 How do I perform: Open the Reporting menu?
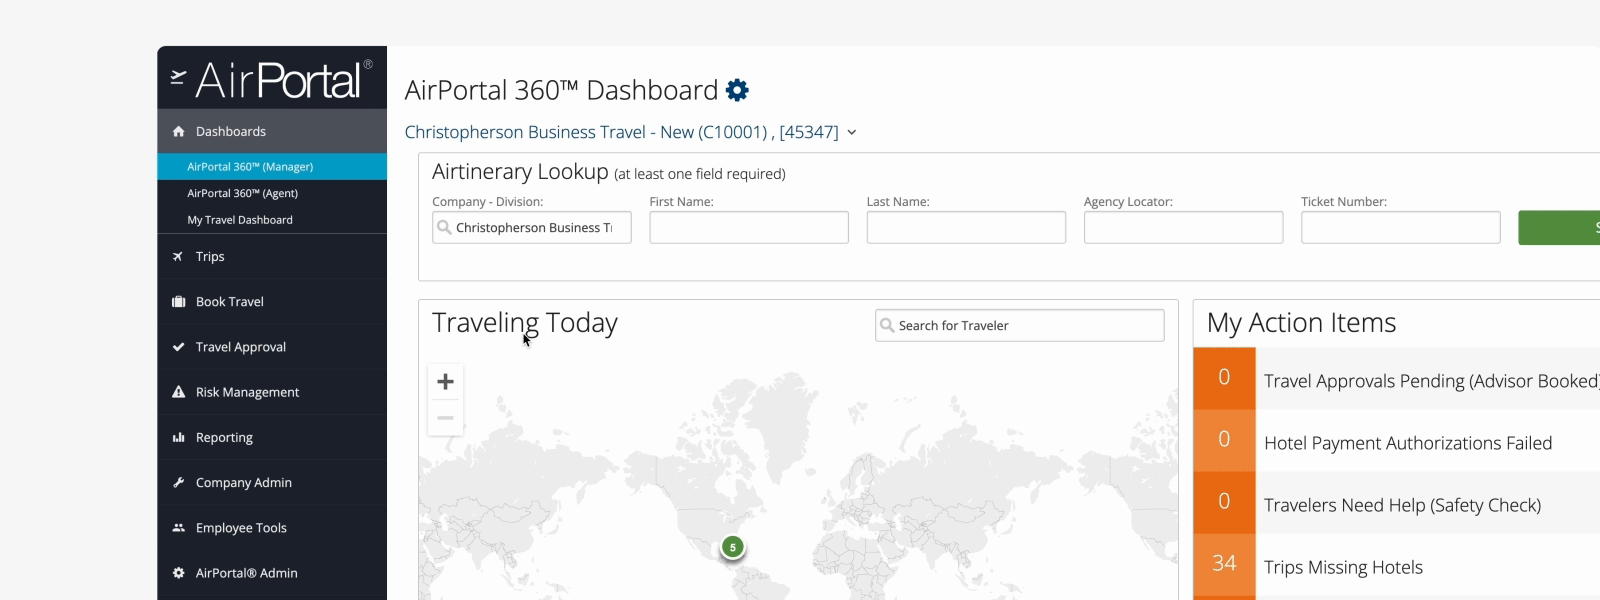tap(272, 437)
